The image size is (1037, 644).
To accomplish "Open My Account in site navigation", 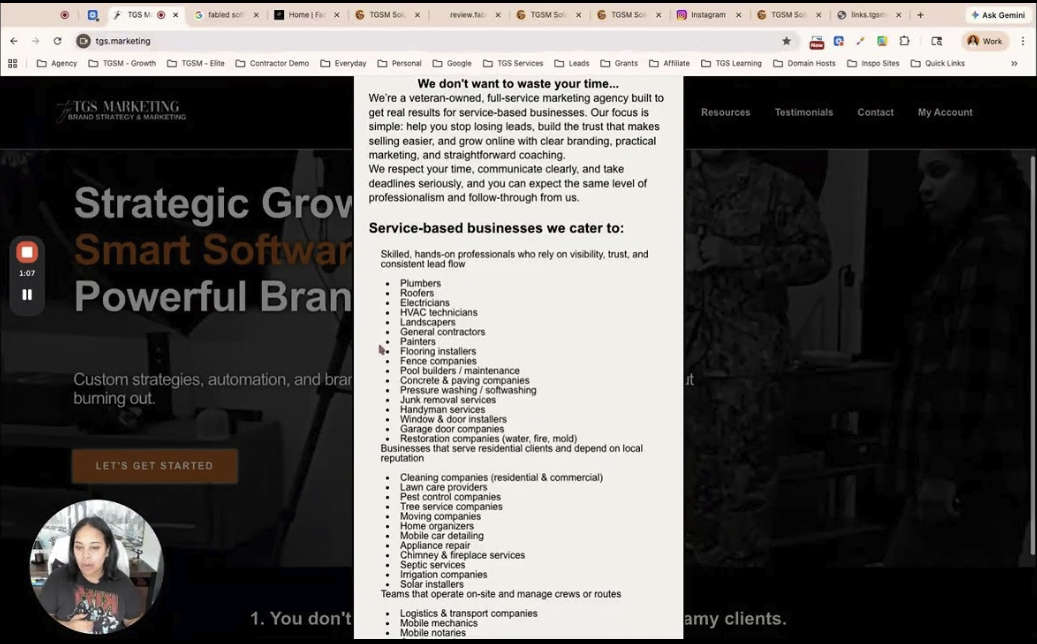I will click(945, 112).
